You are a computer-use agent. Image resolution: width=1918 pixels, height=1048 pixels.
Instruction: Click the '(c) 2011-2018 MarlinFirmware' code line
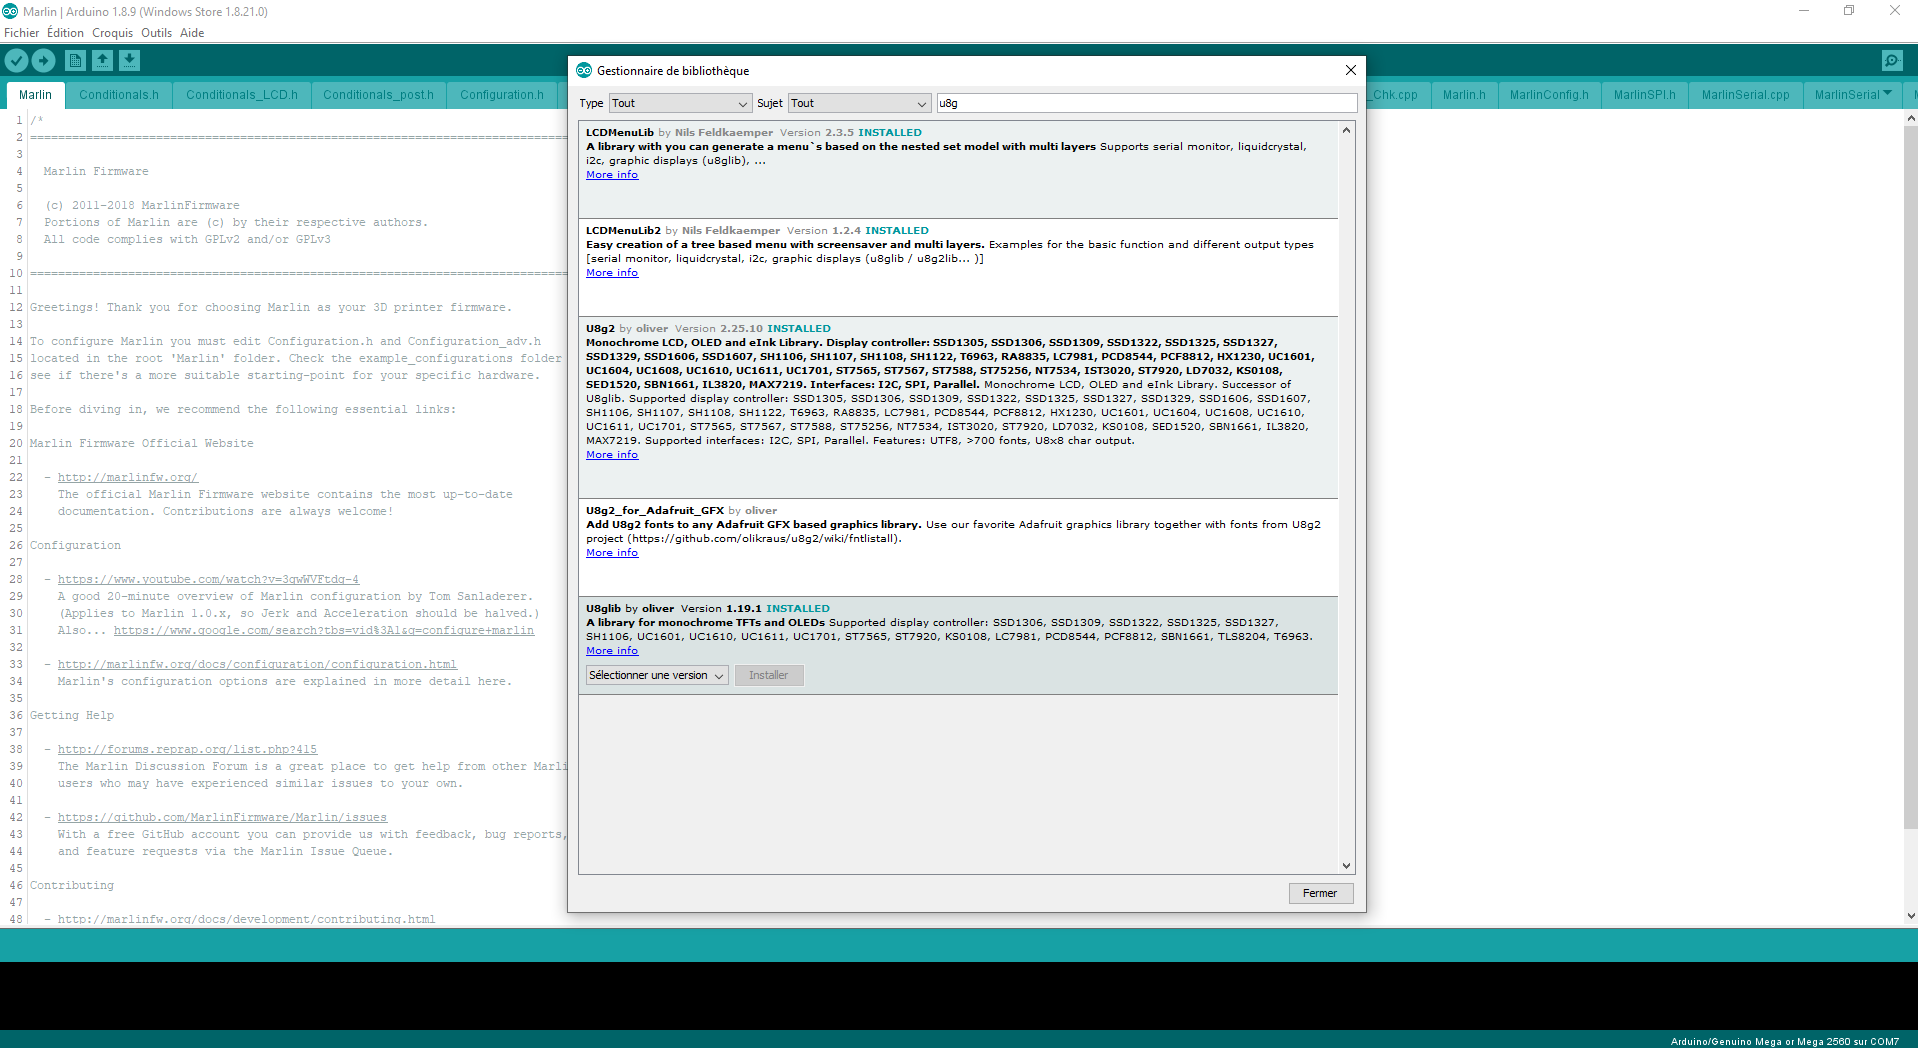[x=142, y=206]
